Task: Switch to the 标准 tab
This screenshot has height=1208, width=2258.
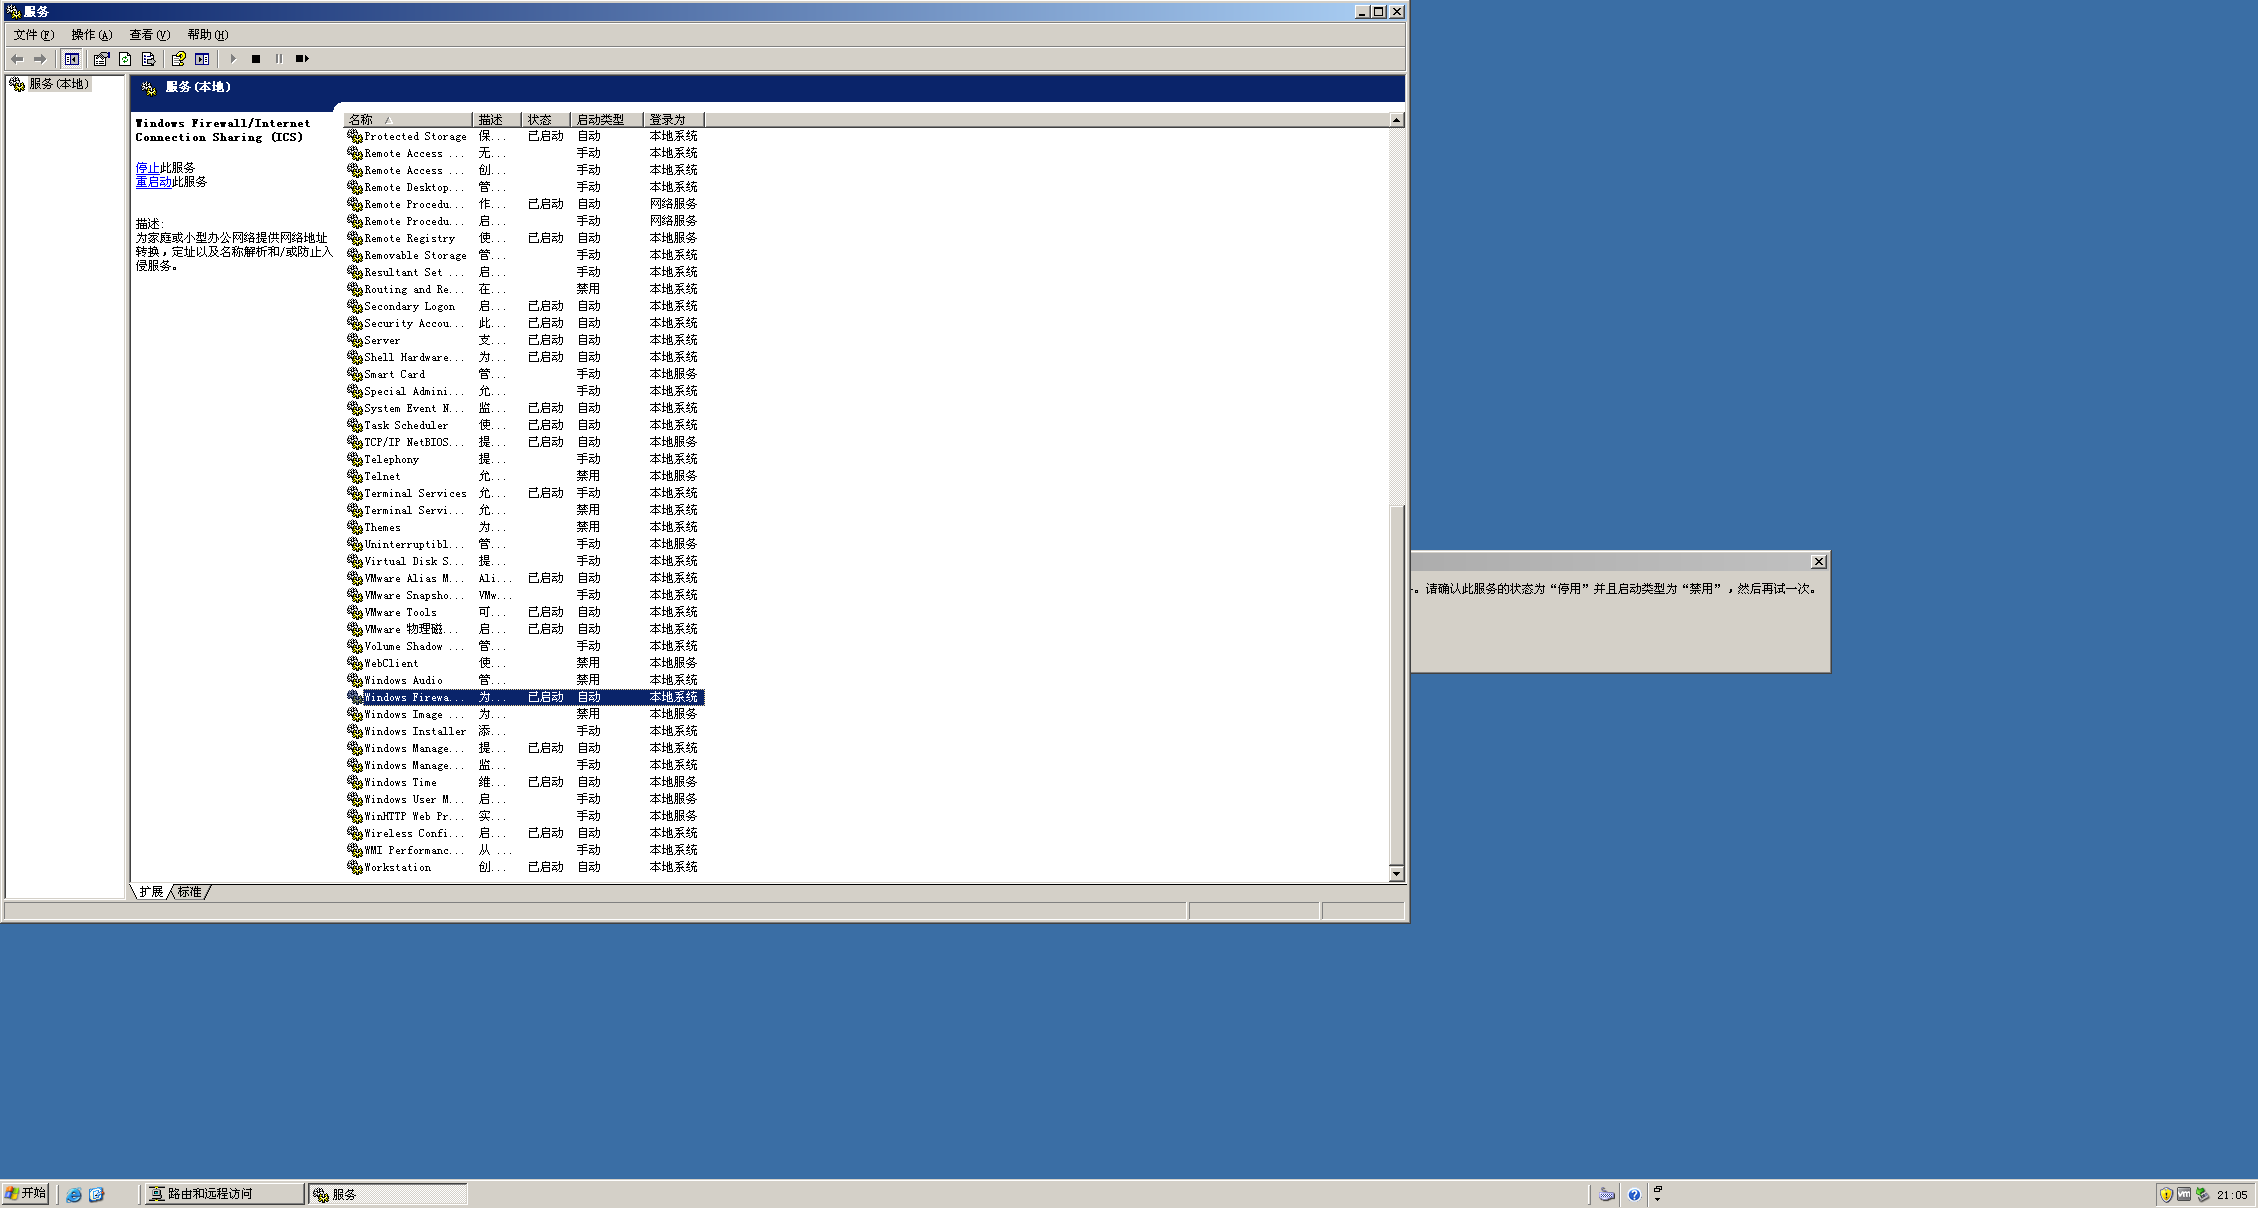Action: (190, 892)
